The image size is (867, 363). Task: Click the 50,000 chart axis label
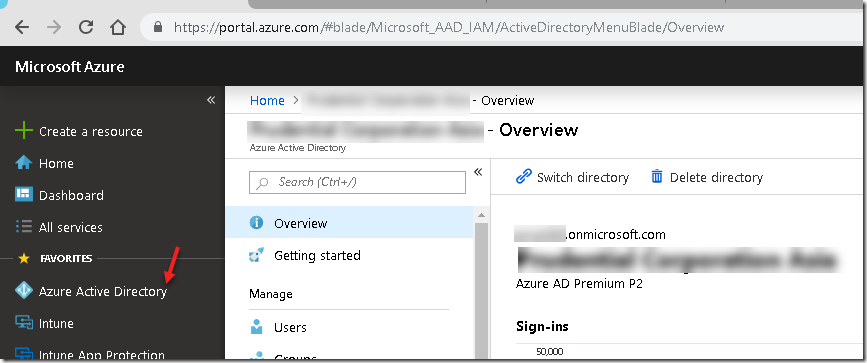coord(550,352)
